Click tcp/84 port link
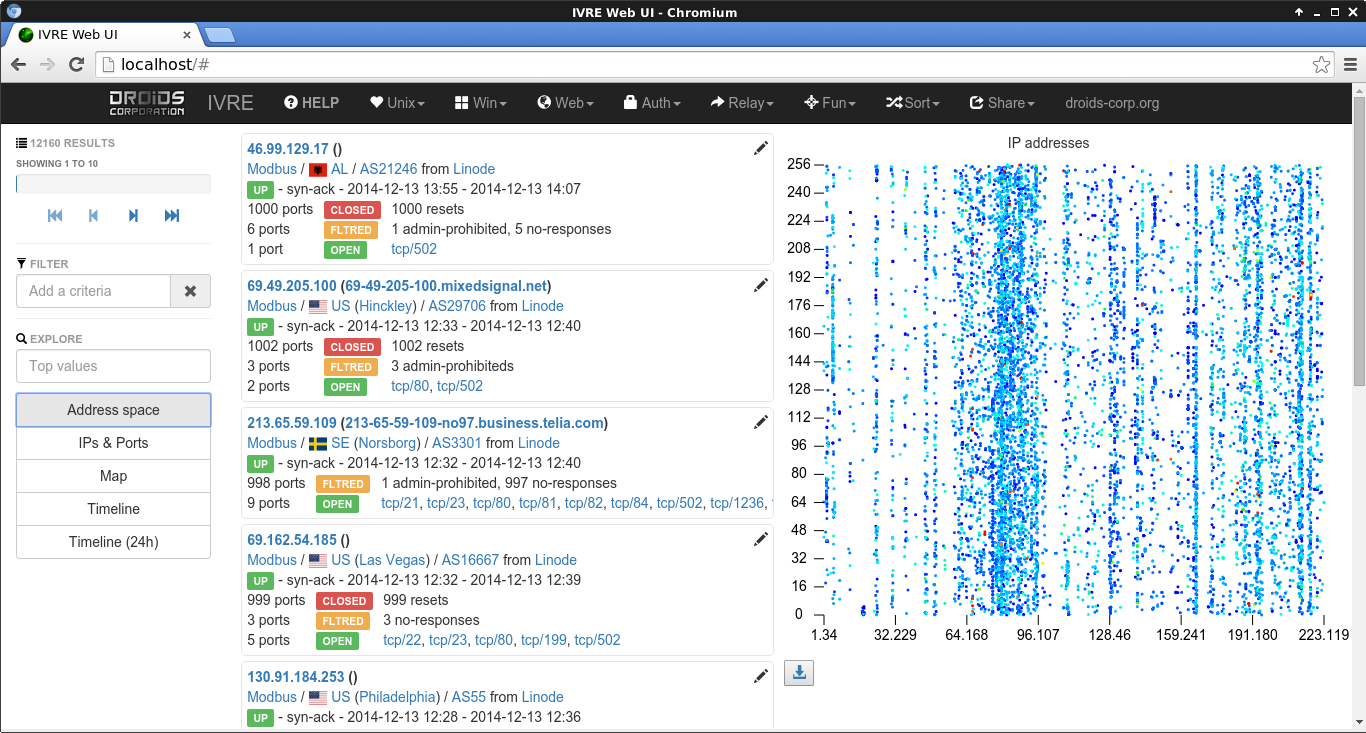The width and height of the screenshot is (1366, 733). [x=630, y=503]
